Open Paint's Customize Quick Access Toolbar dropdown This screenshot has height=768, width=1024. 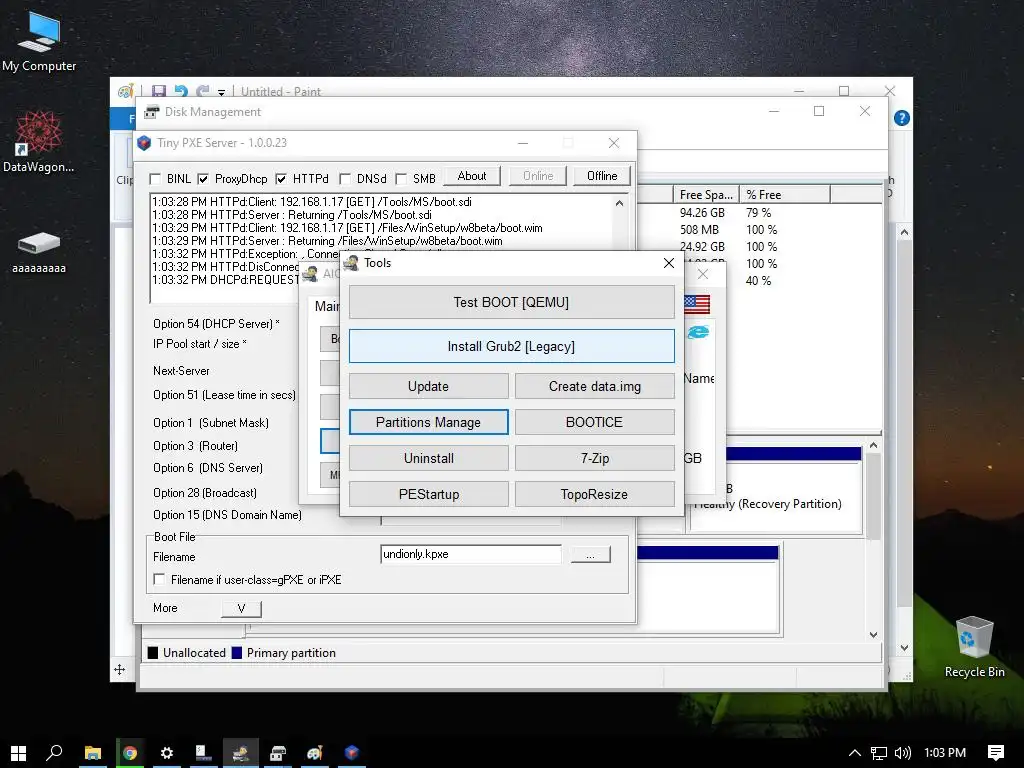[221, 92]
